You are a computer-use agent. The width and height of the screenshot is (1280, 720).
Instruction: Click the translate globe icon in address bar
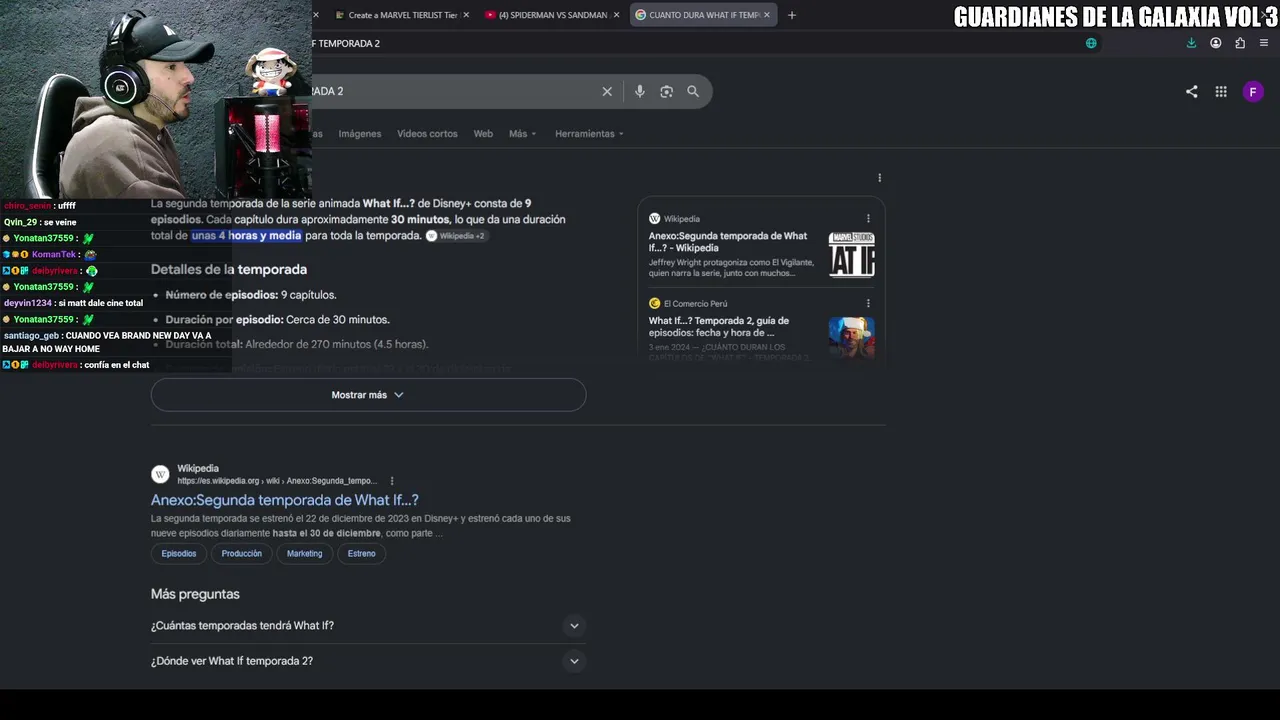1091,43
